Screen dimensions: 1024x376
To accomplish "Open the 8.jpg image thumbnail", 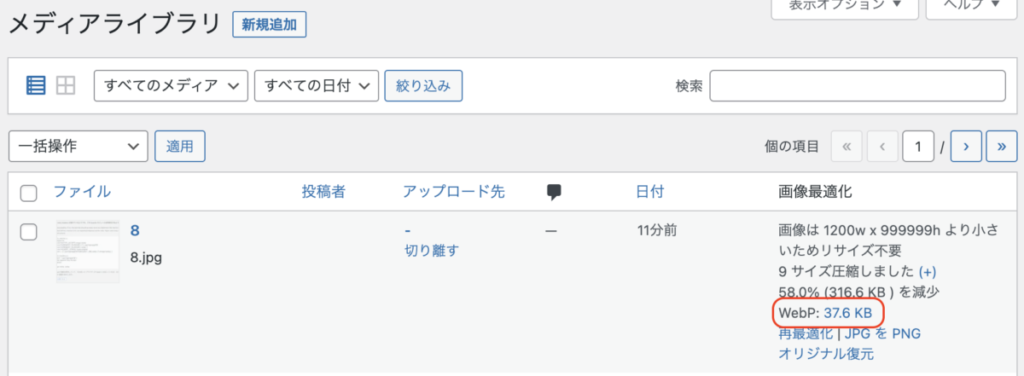I will (88, 252).
